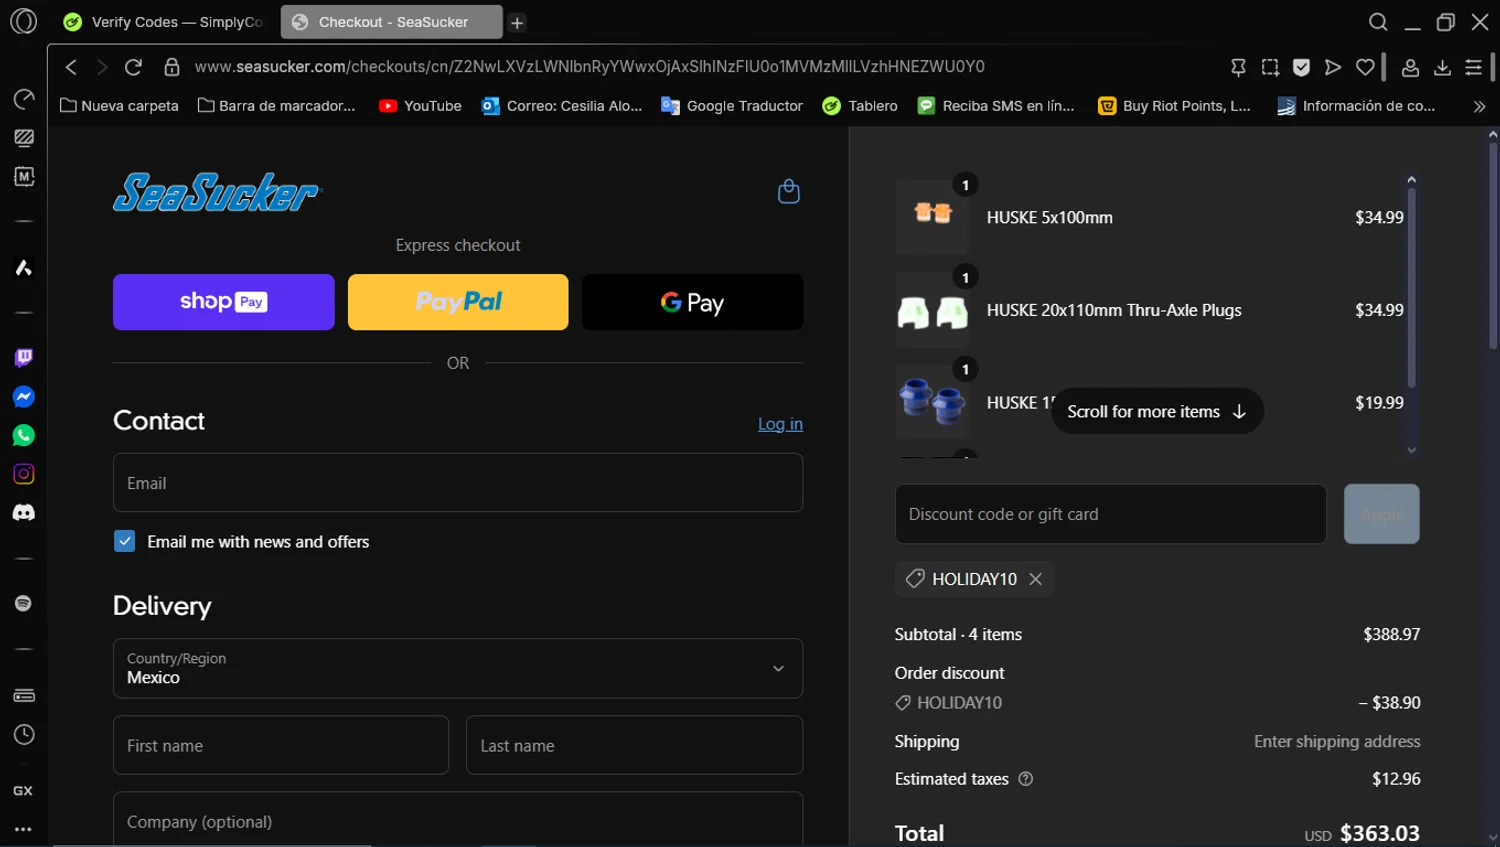
Task: Open WhatsApp in the sidebar
Action: coord(23,435)
